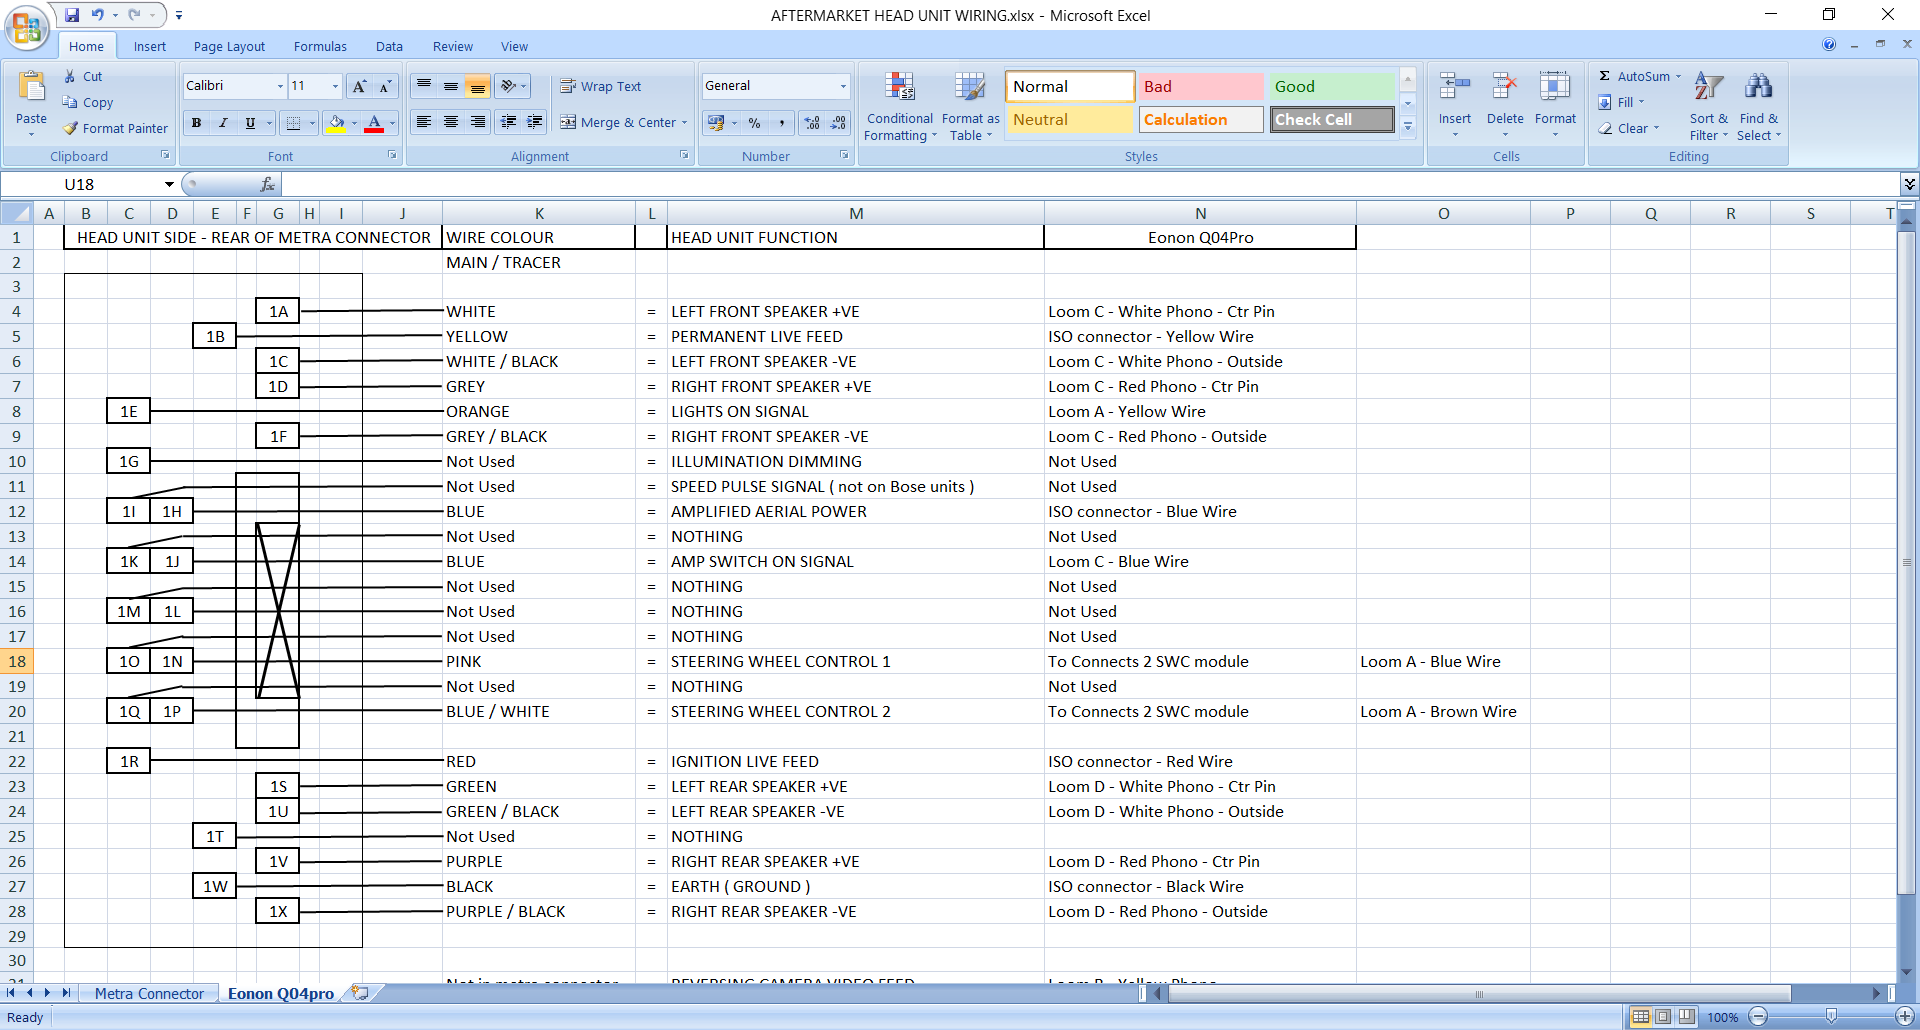The height and width of the screenshot is (1030, 1920).
Task: Apply the Bad cell style
Action: coord(1201,86)
